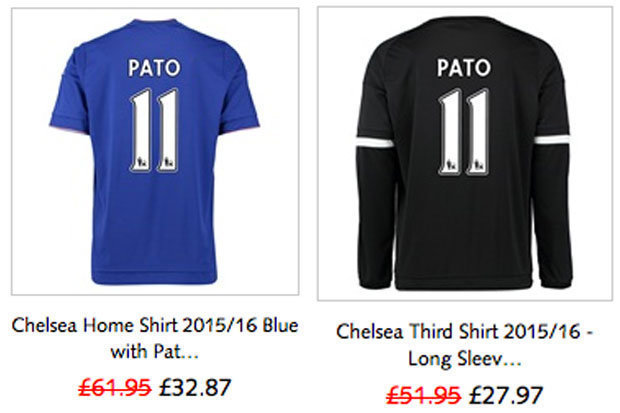The image size is (620, 413).
Task: Click the number 11 on the black shirt
Action: 463,132
